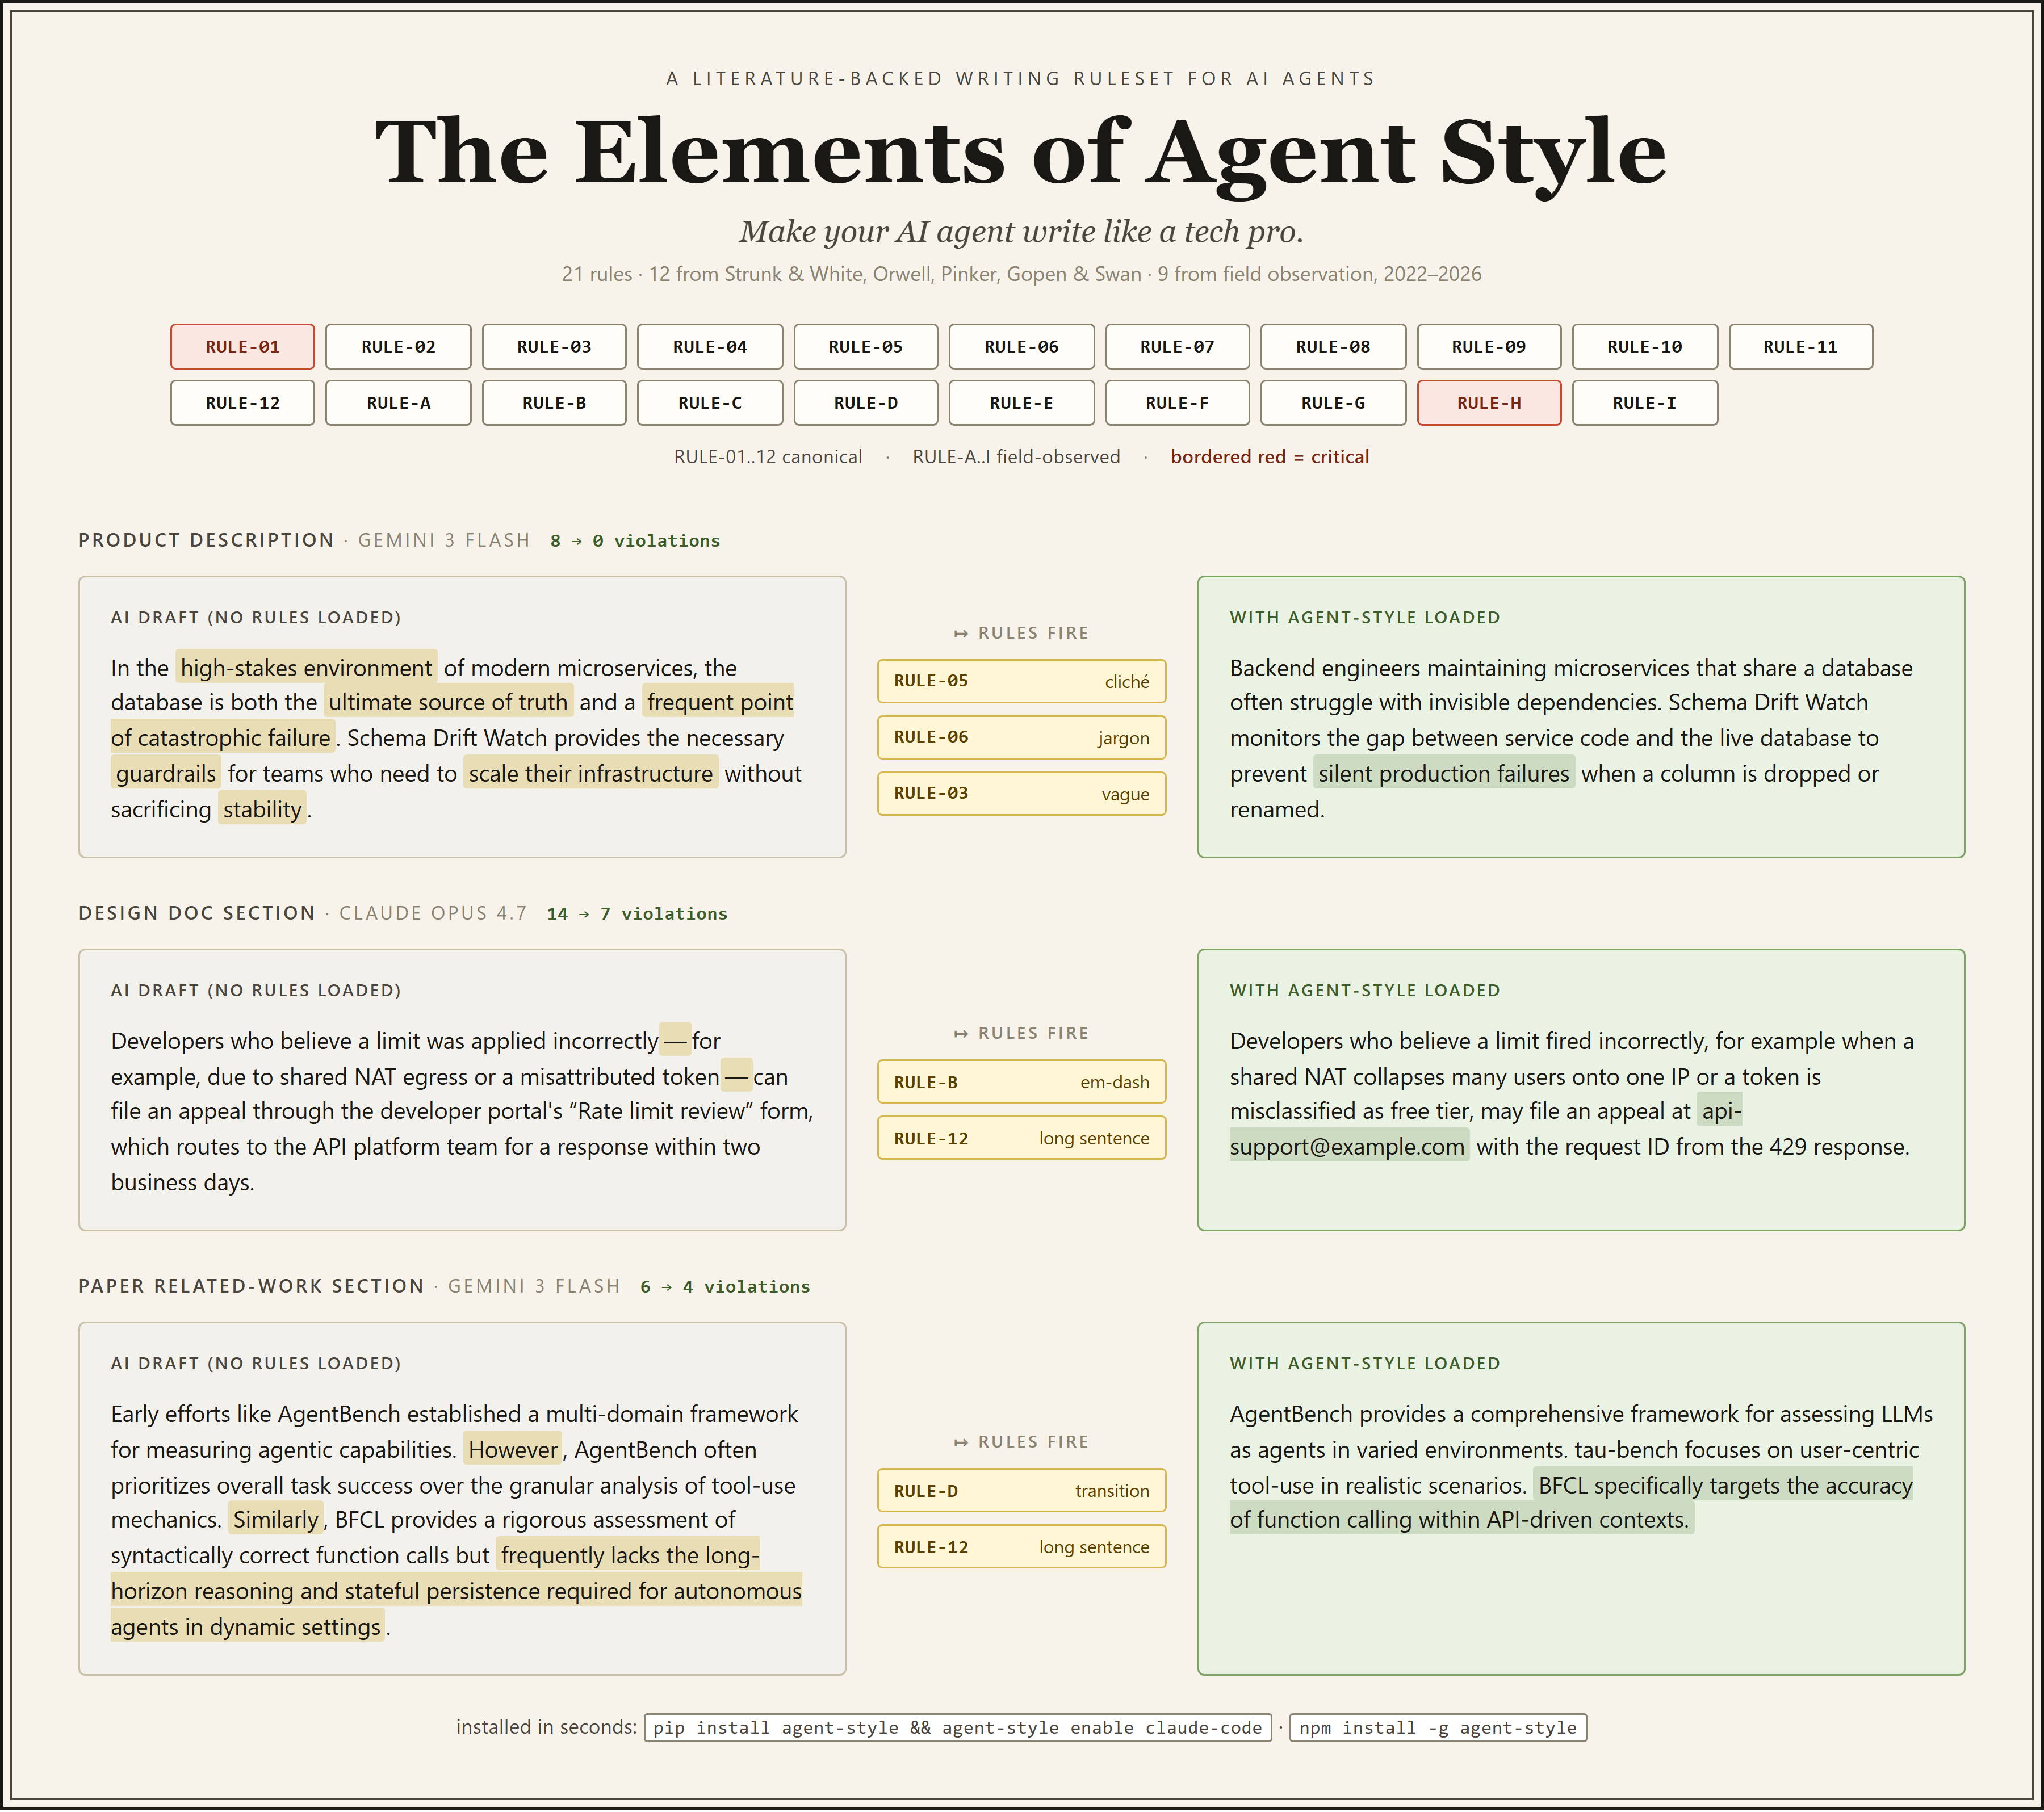The image size is (2044, 1812).
Task: Click the highlighted word 'stability'
Action: click(x=262, y=810)
